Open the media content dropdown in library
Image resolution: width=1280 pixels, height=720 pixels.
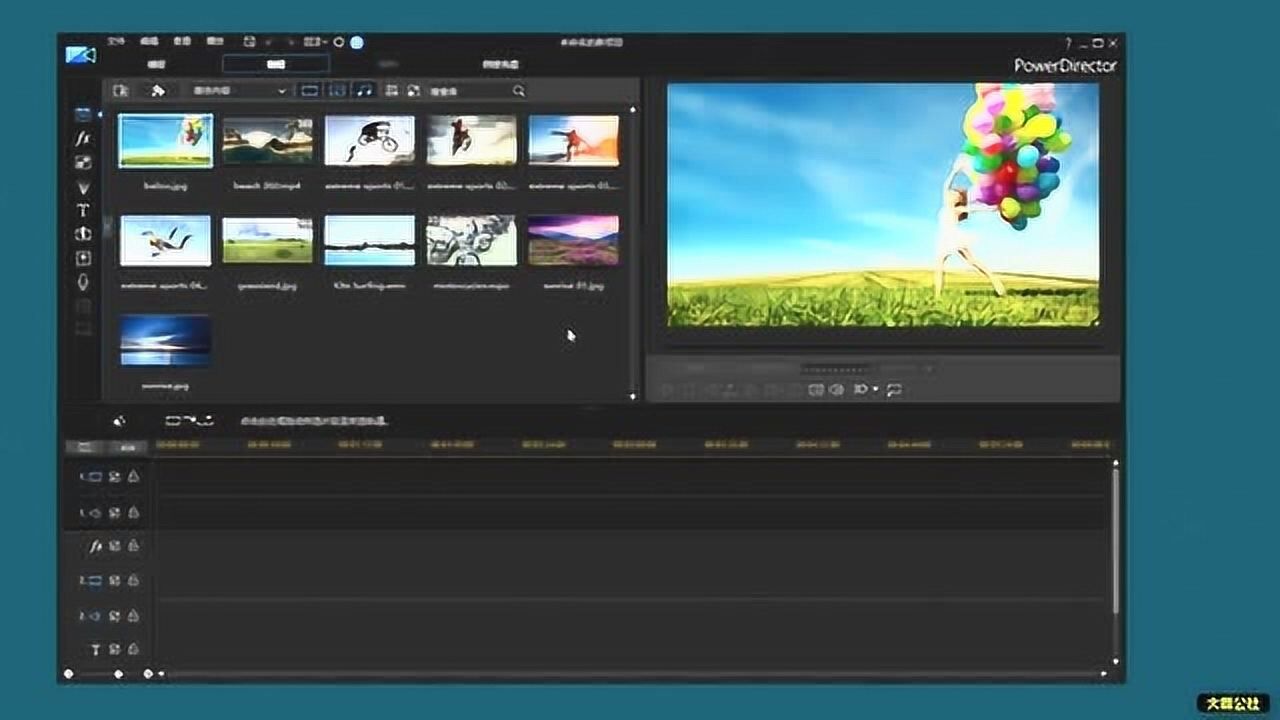[x=239, y=91]
